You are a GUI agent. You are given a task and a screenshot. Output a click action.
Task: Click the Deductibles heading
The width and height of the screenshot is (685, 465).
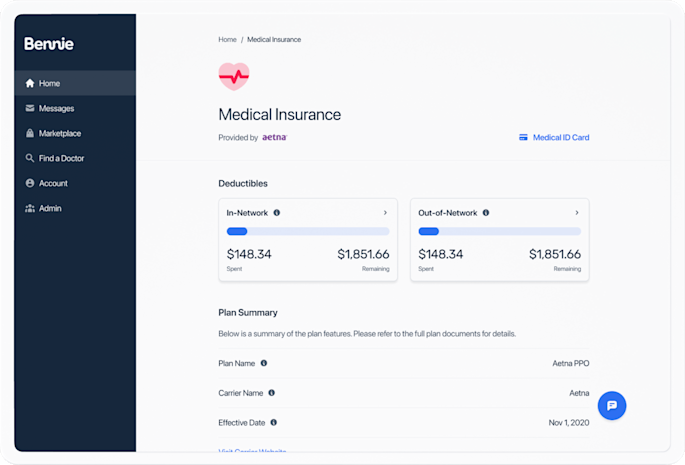[243, 184]
